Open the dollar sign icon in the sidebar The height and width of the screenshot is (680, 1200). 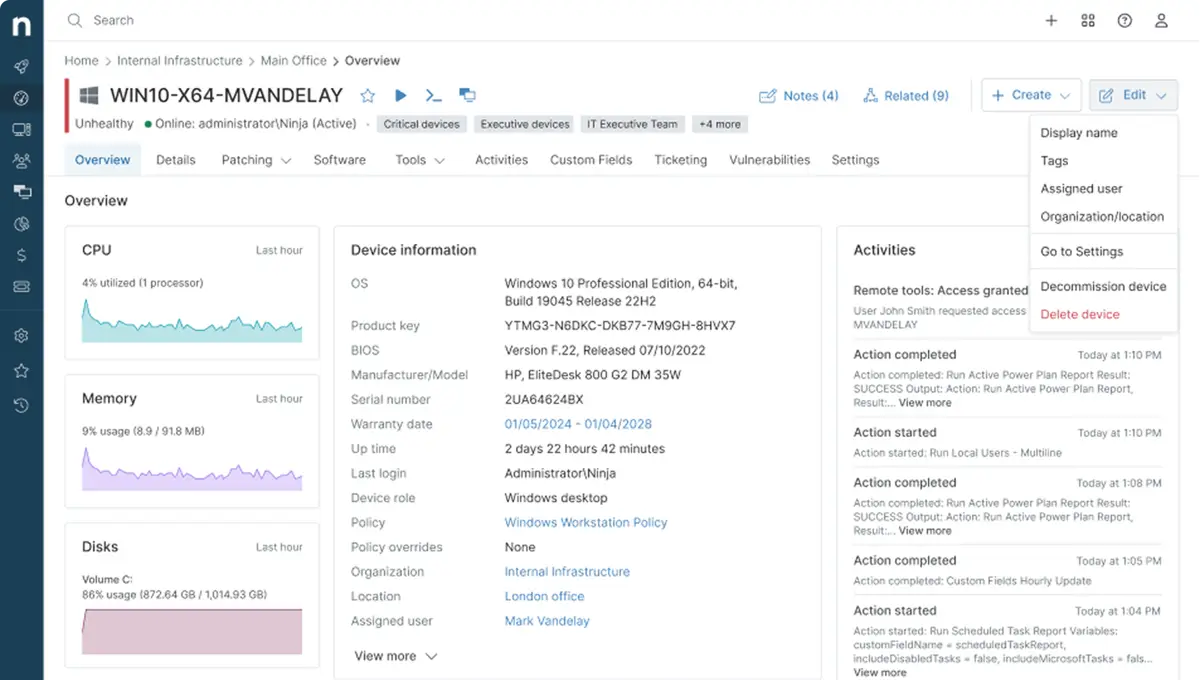click(x=21, y=255)
